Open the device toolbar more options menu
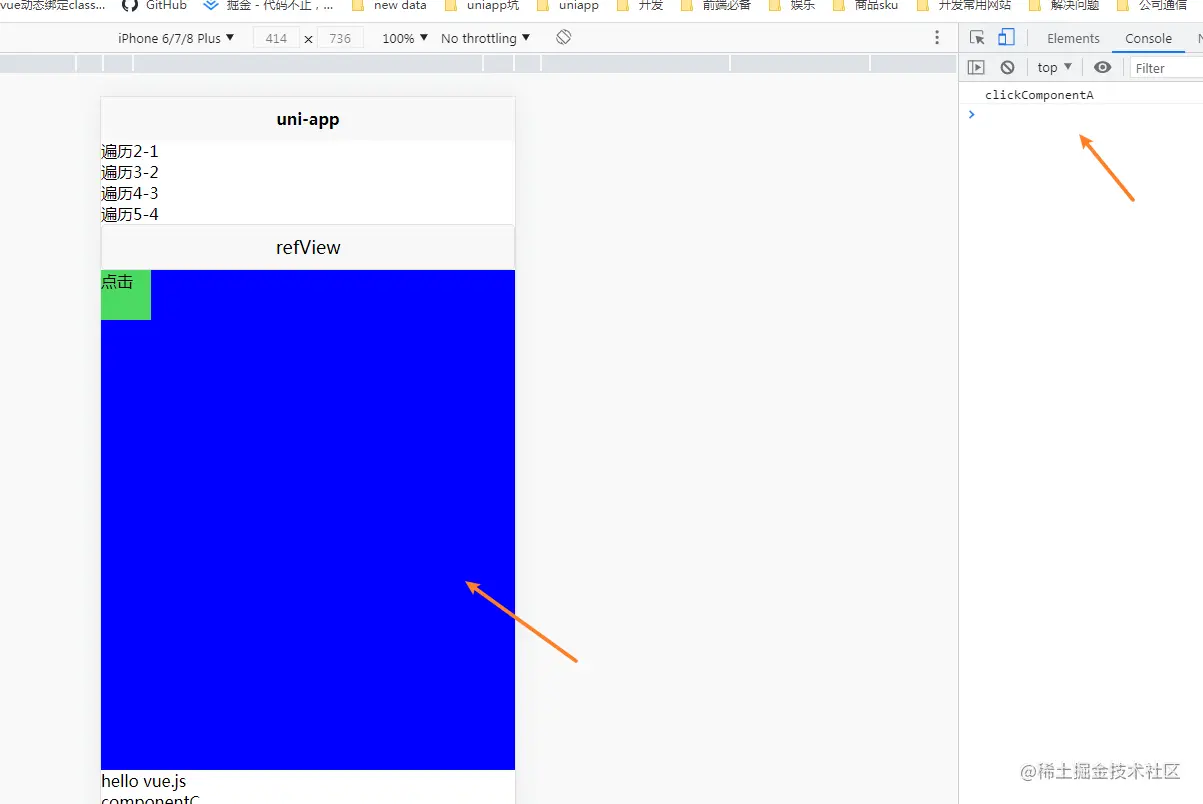1203x804 pixels. (x=937, y=38)
